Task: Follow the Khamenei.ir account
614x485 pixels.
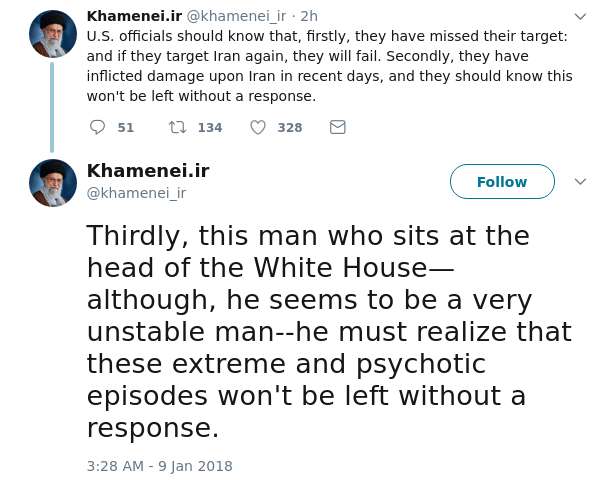Action: tap(502, 182)
